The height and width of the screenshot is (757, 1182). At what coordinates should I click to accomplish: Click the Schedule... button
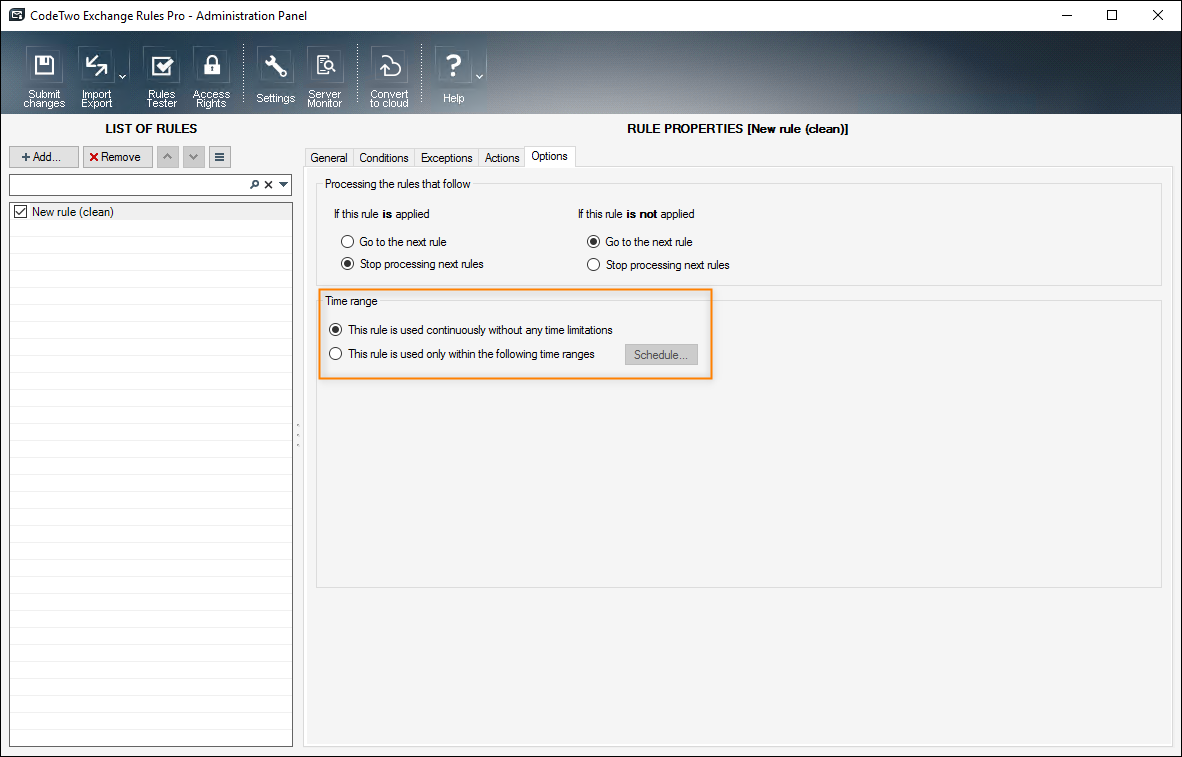click(661, 354)
